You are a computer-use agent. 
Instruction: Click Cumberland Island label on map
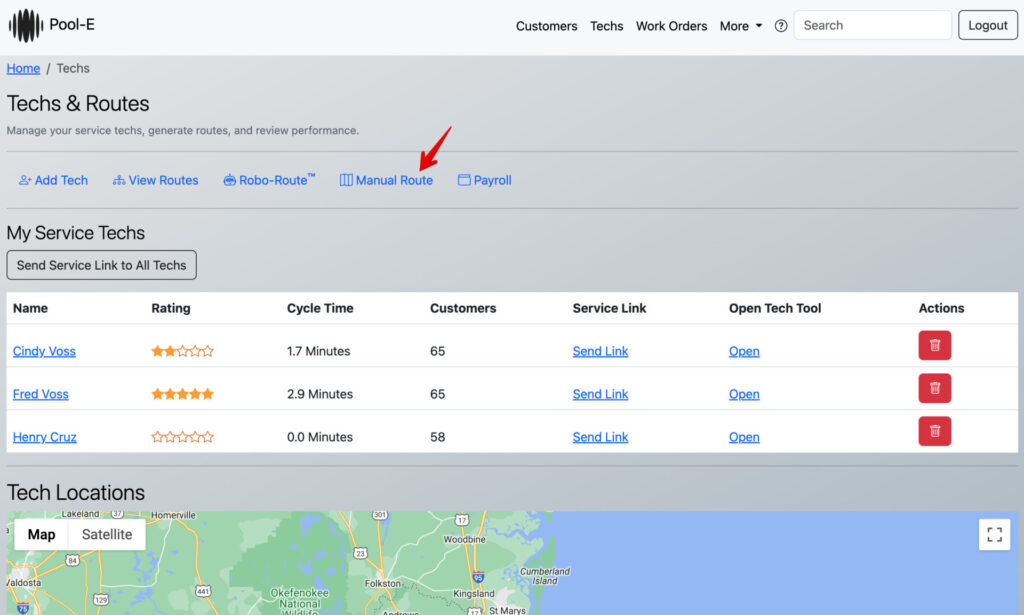[545, 576]
